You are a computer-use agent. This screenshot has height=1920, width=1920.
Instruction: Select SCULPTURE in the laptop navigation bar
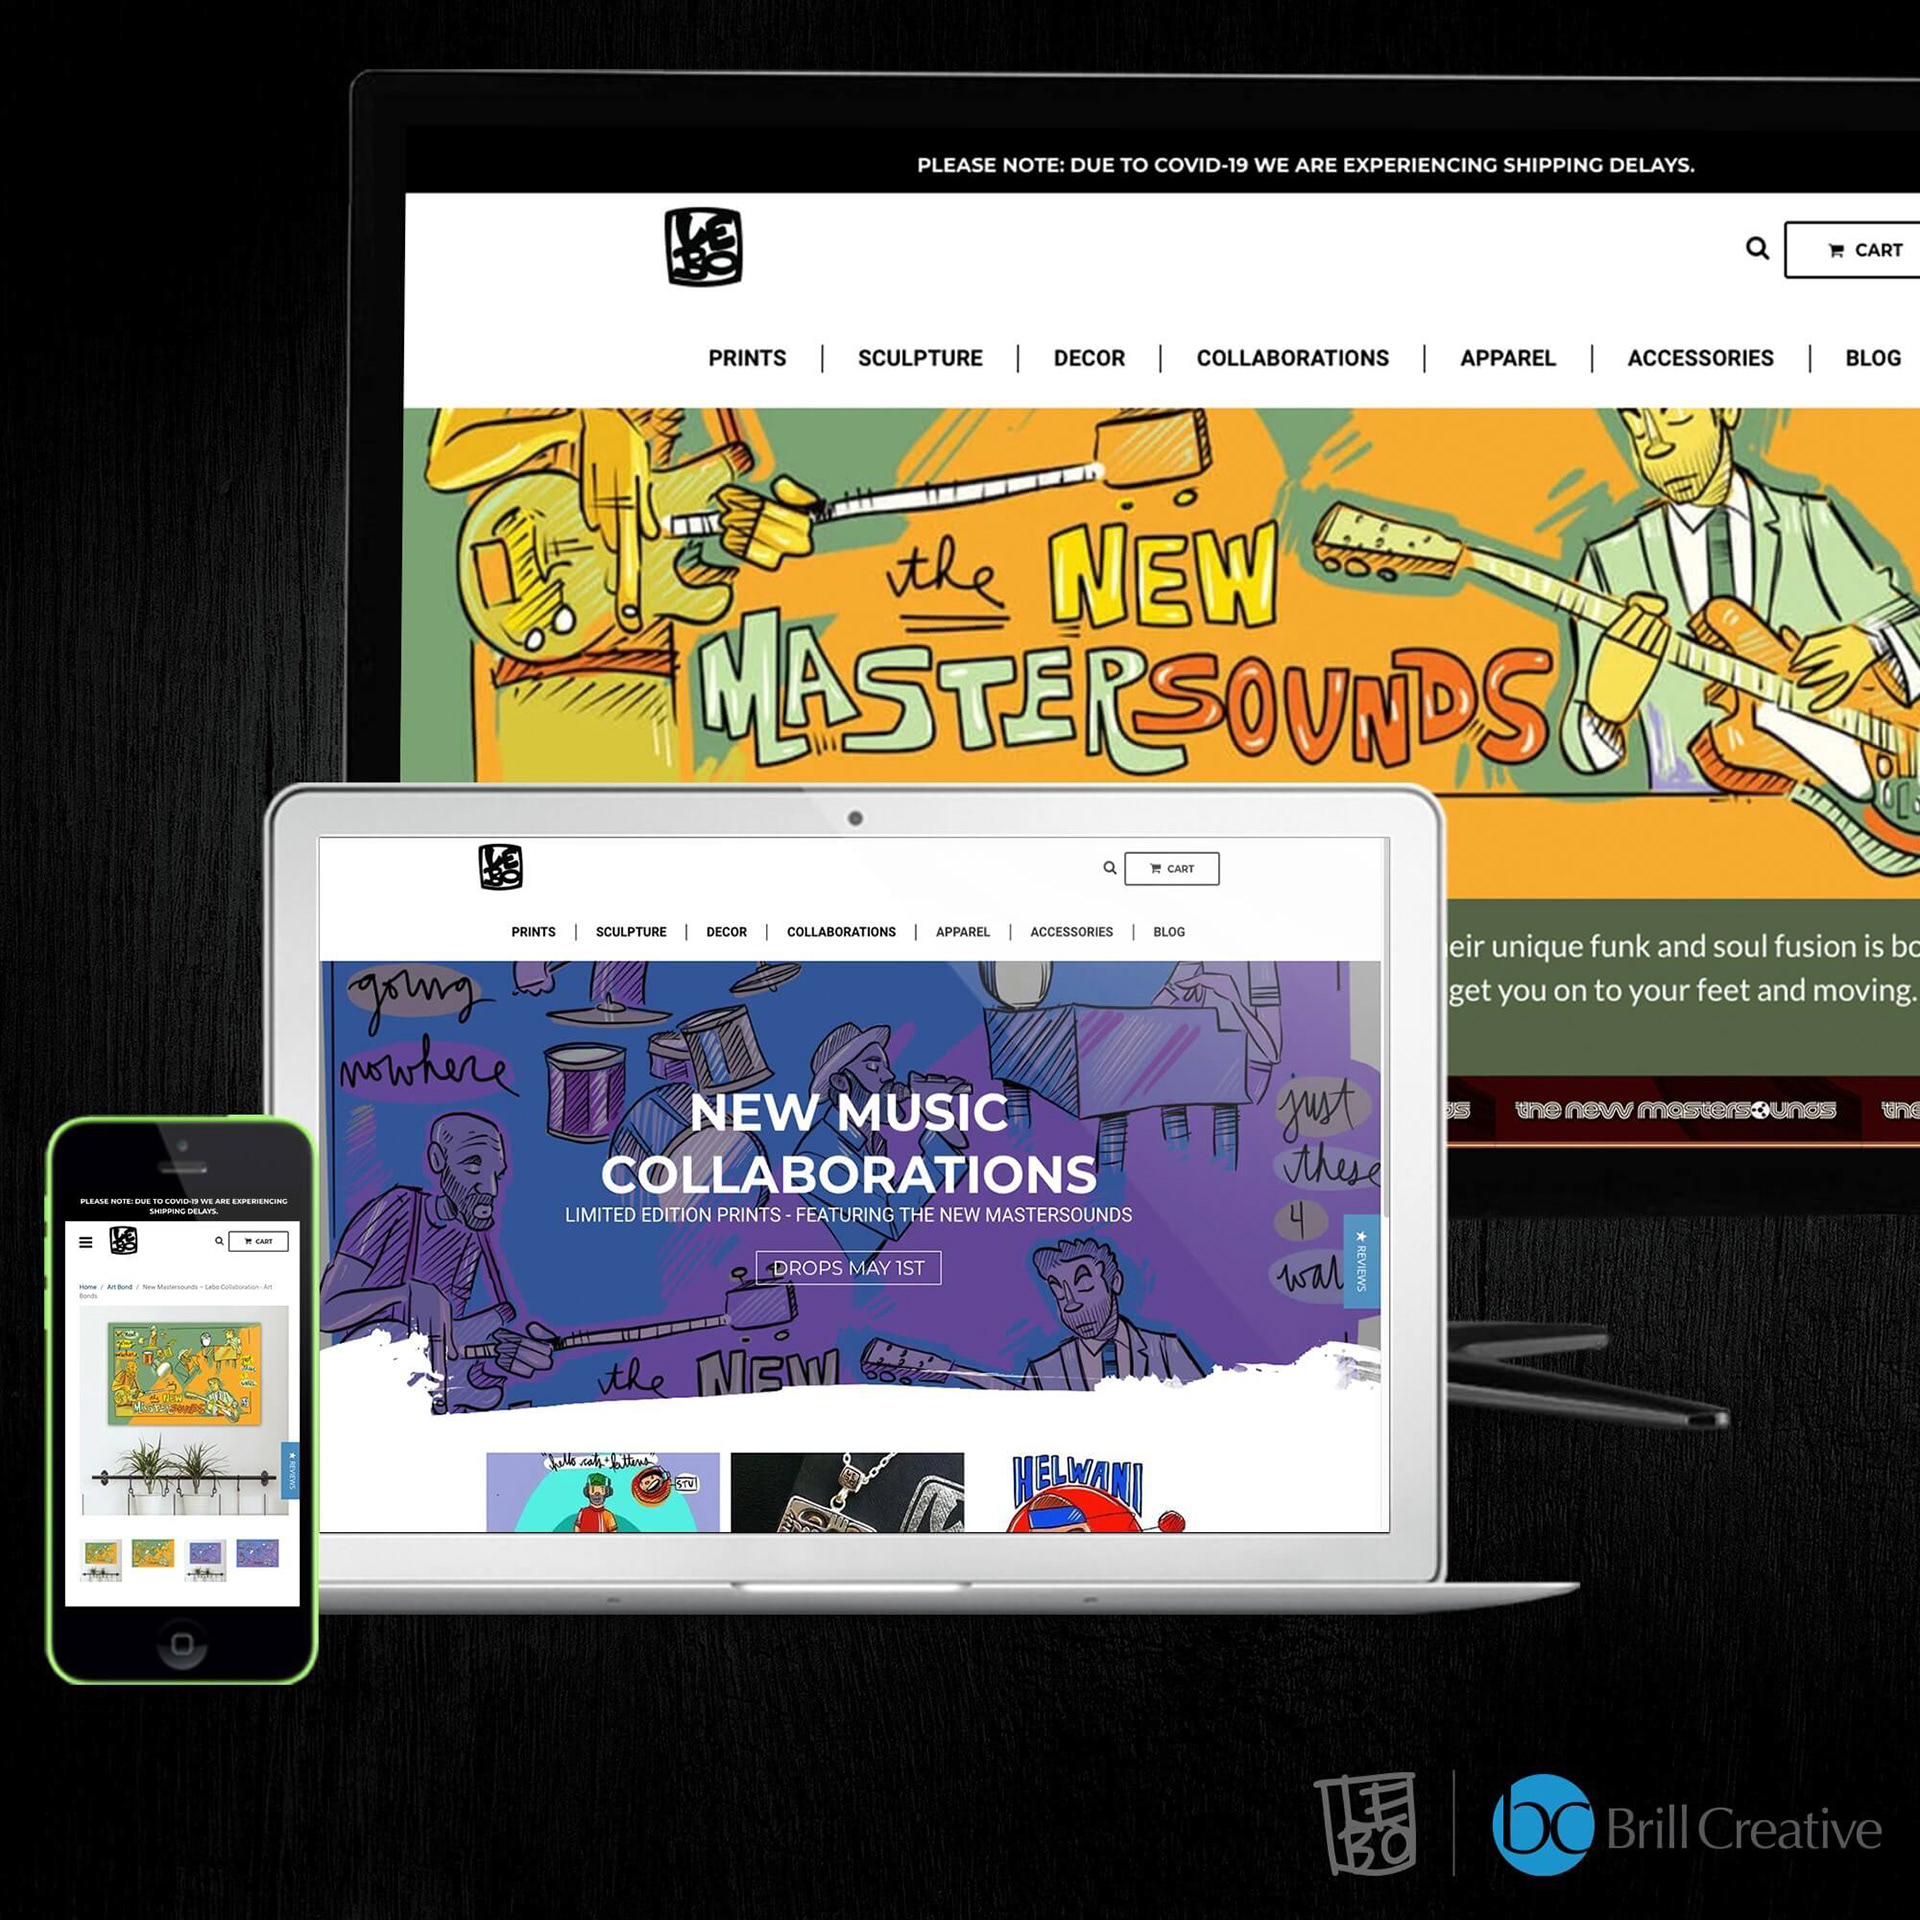(x=631, y=932)
